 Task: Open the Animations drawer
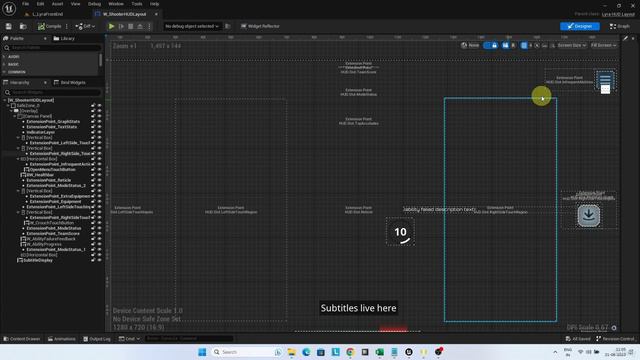pyautogui.click(x=61, y=339)
